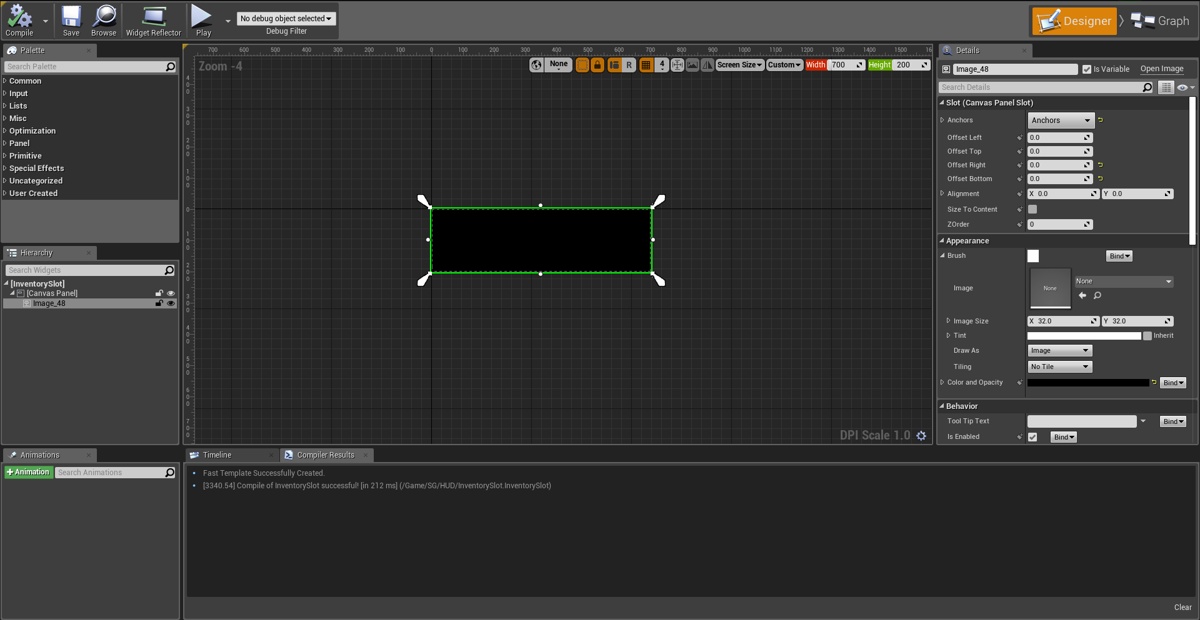Toggle Image_48 visibility eye in hierarchy
The width and height of the screenshot is (1200, 620).
tap(170, 303)
